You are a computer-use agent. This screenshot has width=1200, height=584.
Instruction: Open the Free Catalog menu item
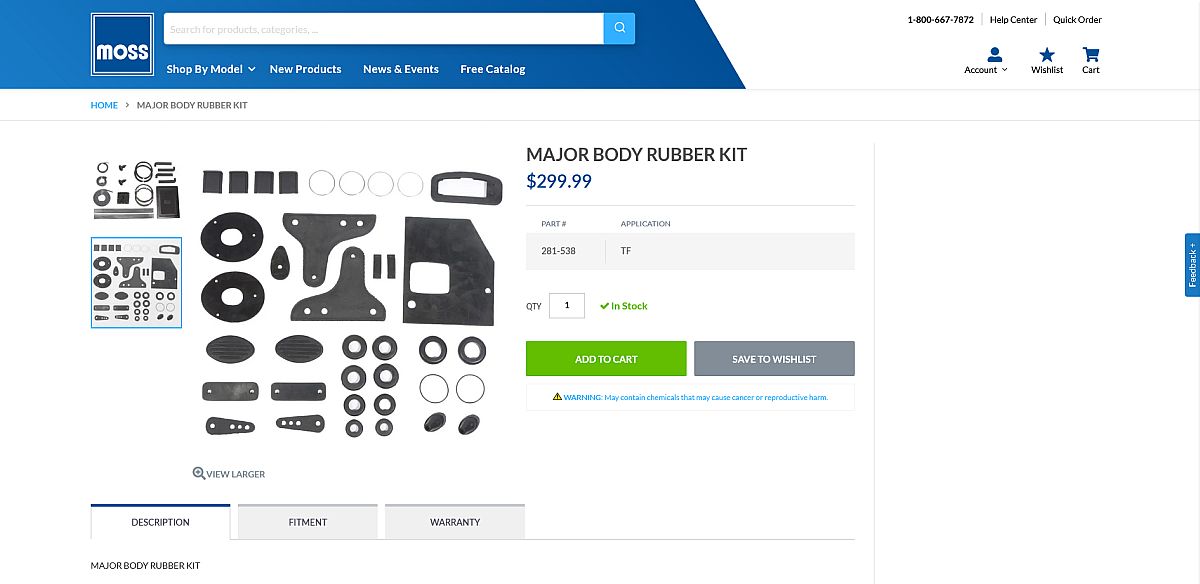coord(493,69)
